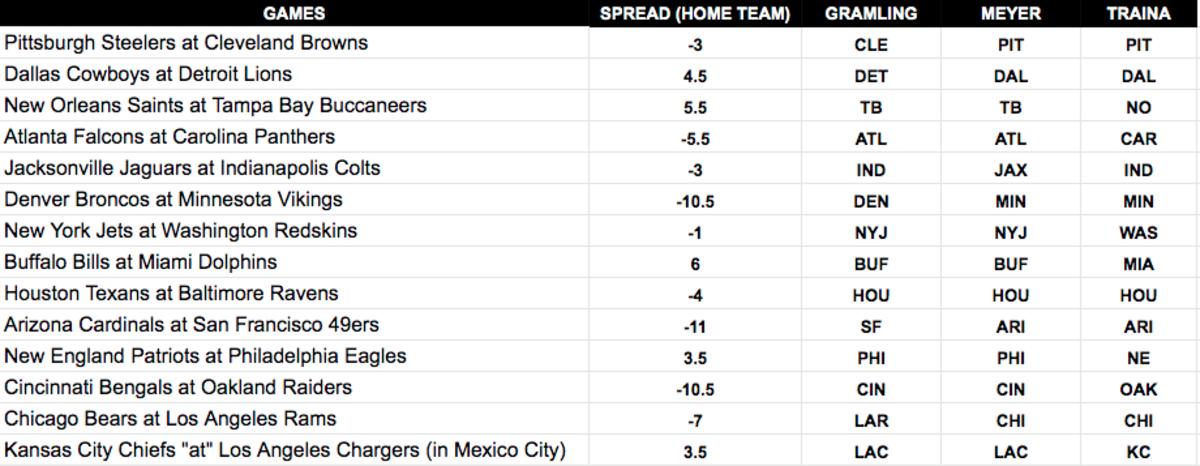Select the Saints at Buccaneers game cell

click(215, 106)
